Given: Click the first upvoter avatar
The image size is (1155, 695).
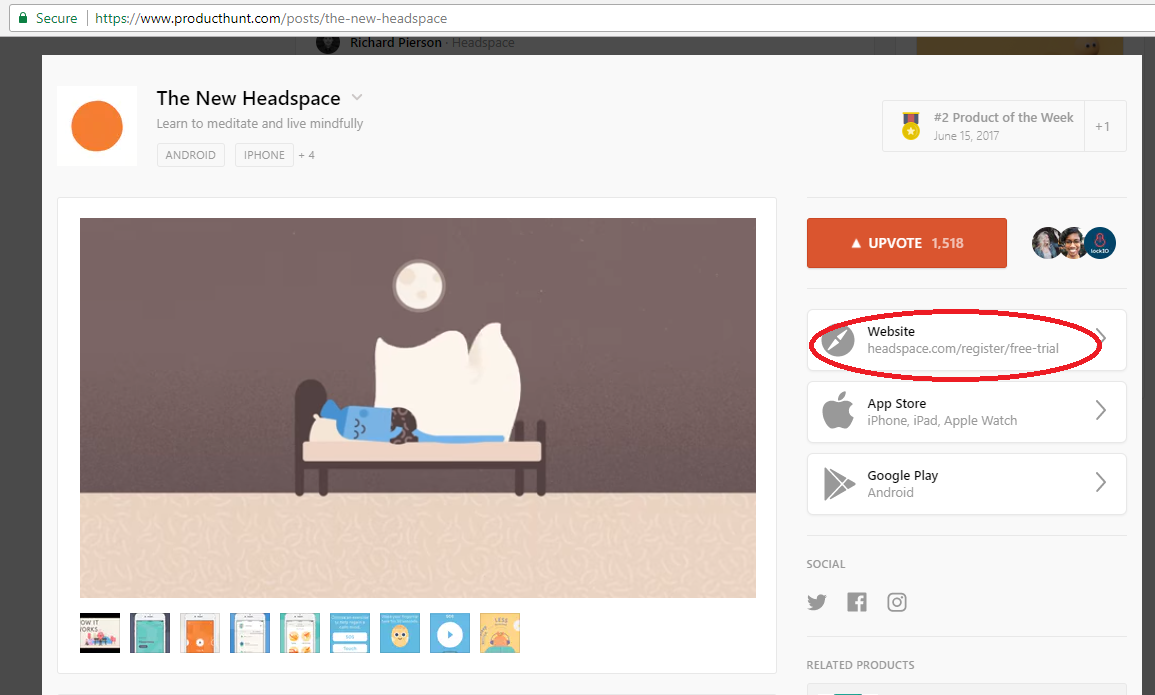Looking at the screenshot, I should tap(1045, 243).
